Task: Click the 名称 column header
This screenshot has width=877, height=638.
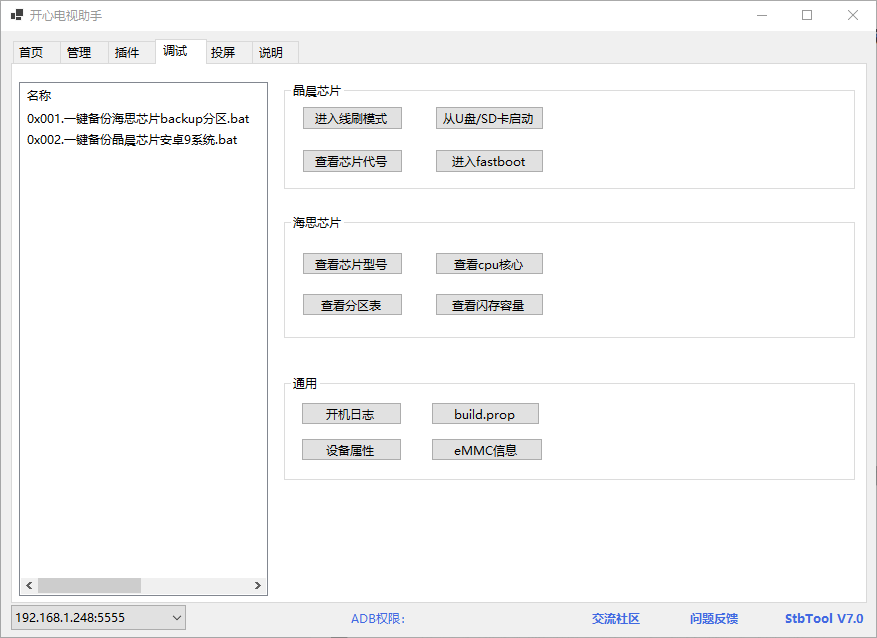Action: (39, 96)
